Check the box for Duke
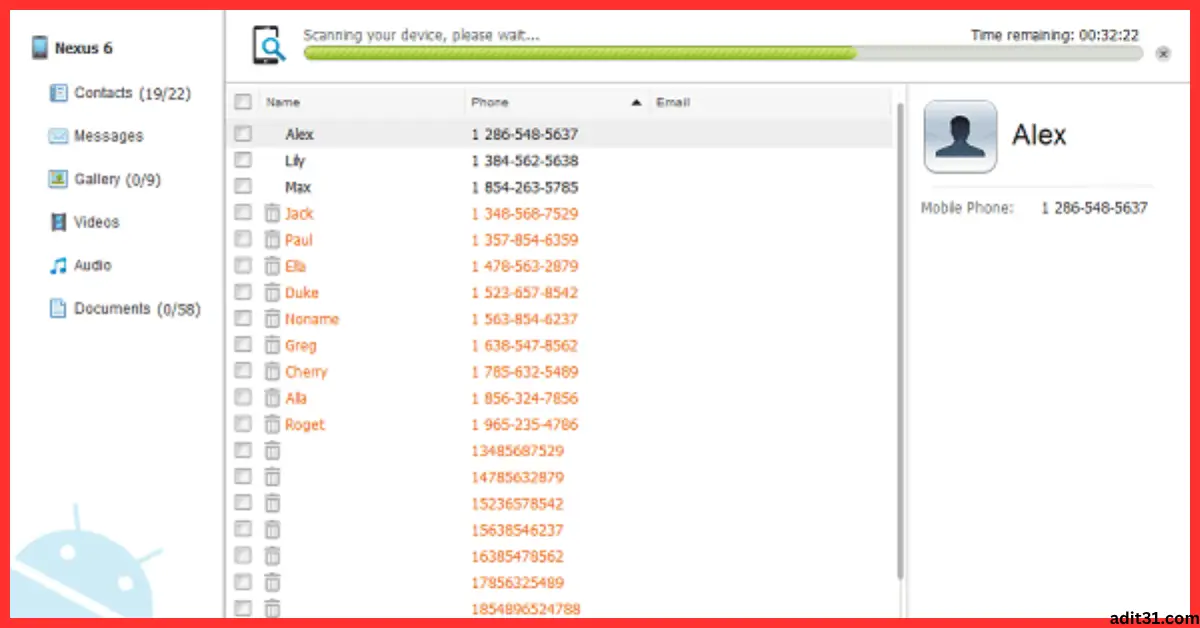This screenshot has width=1200, height=628. point(242,292)
